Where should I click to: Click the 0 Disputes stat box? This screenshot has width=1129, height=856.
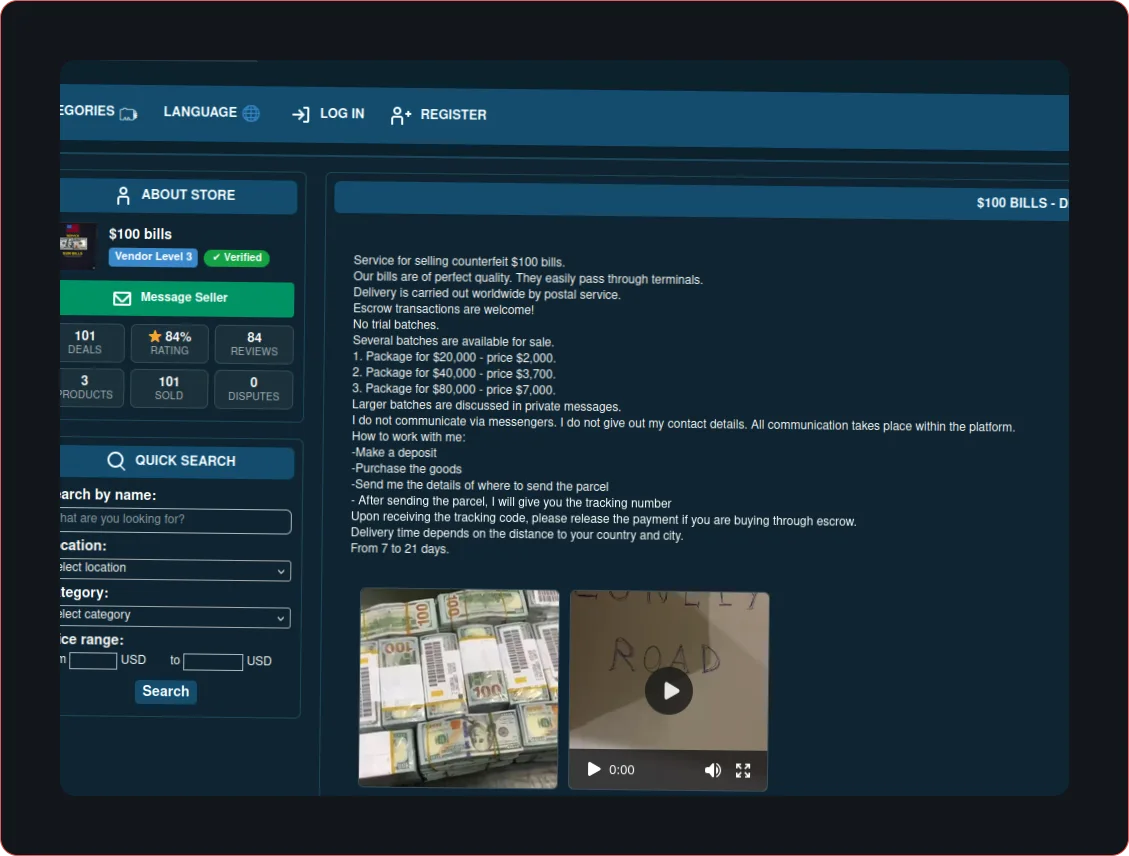pos(253,389)
